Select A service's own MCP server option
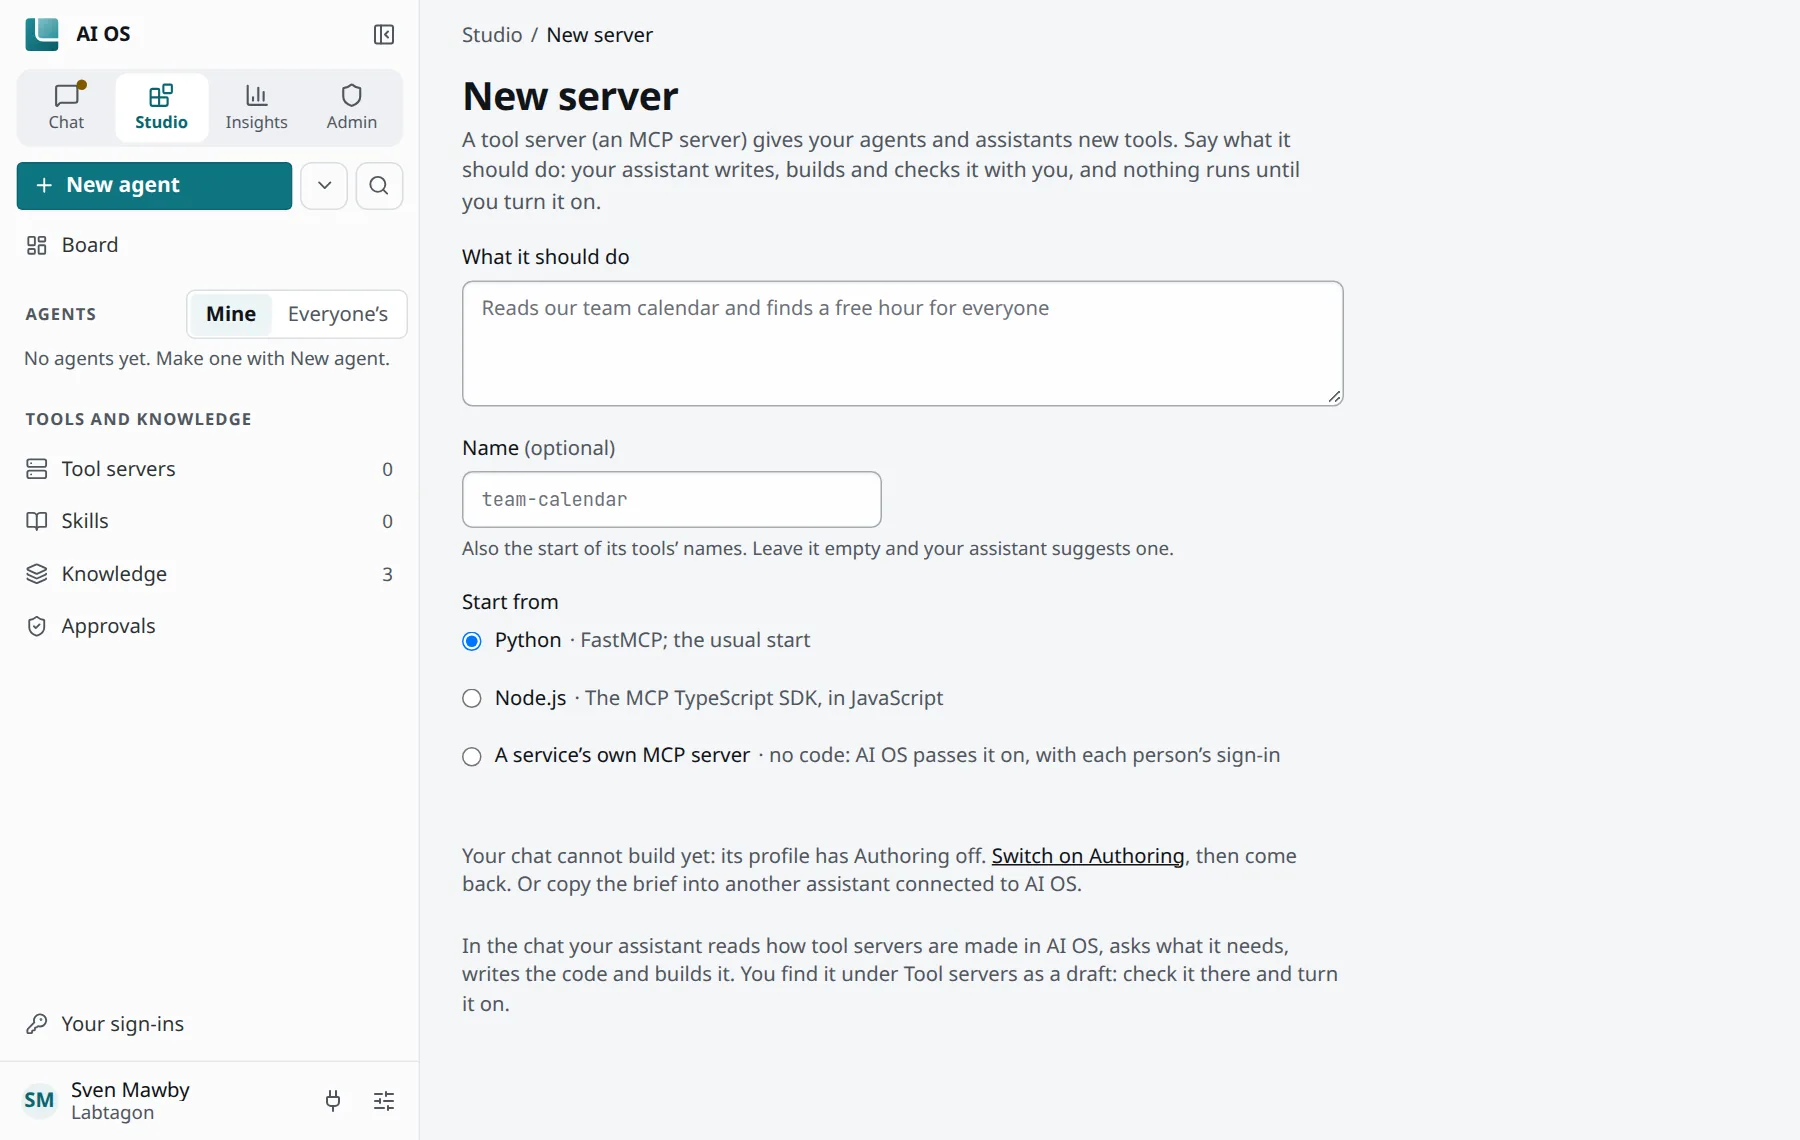Screen dimensions: 1800x1140 [472, 757]
